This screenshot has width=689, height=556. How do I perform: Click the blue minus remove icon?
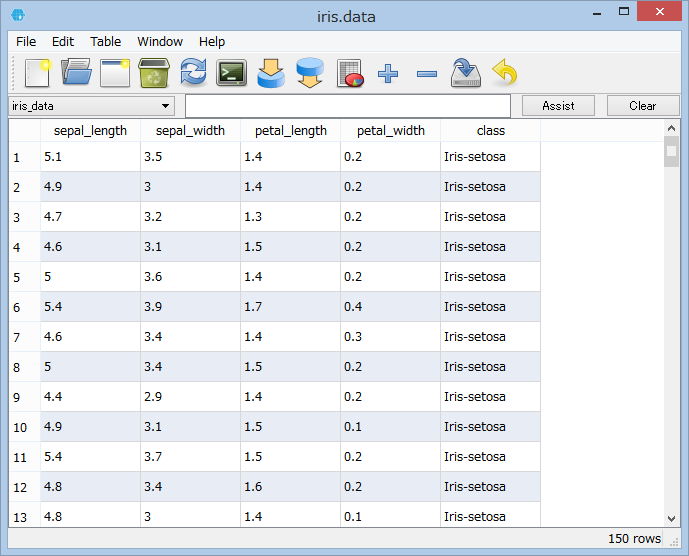[427, 74]
